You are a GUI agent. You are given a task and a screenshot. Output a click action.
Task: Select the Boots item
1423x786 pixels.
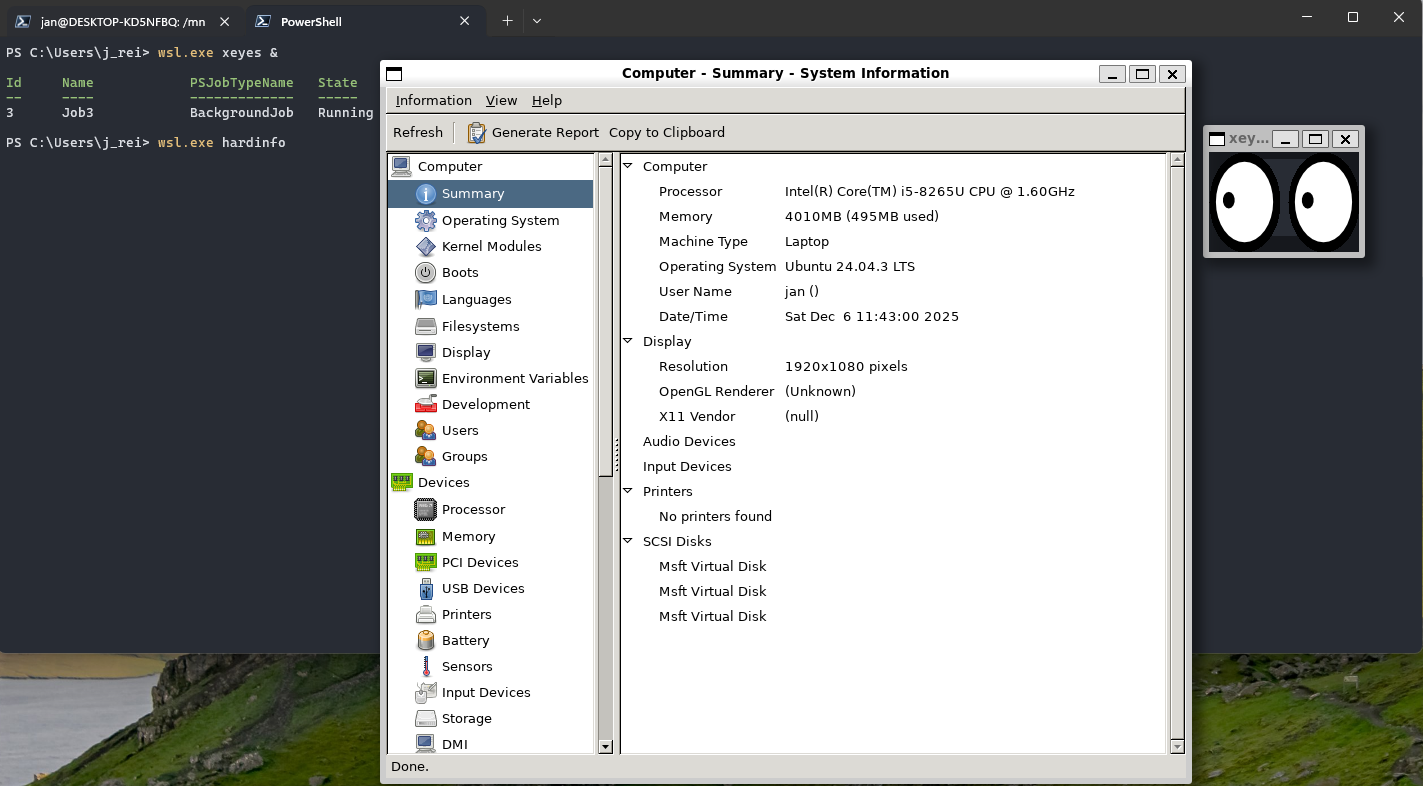point(461,272)
